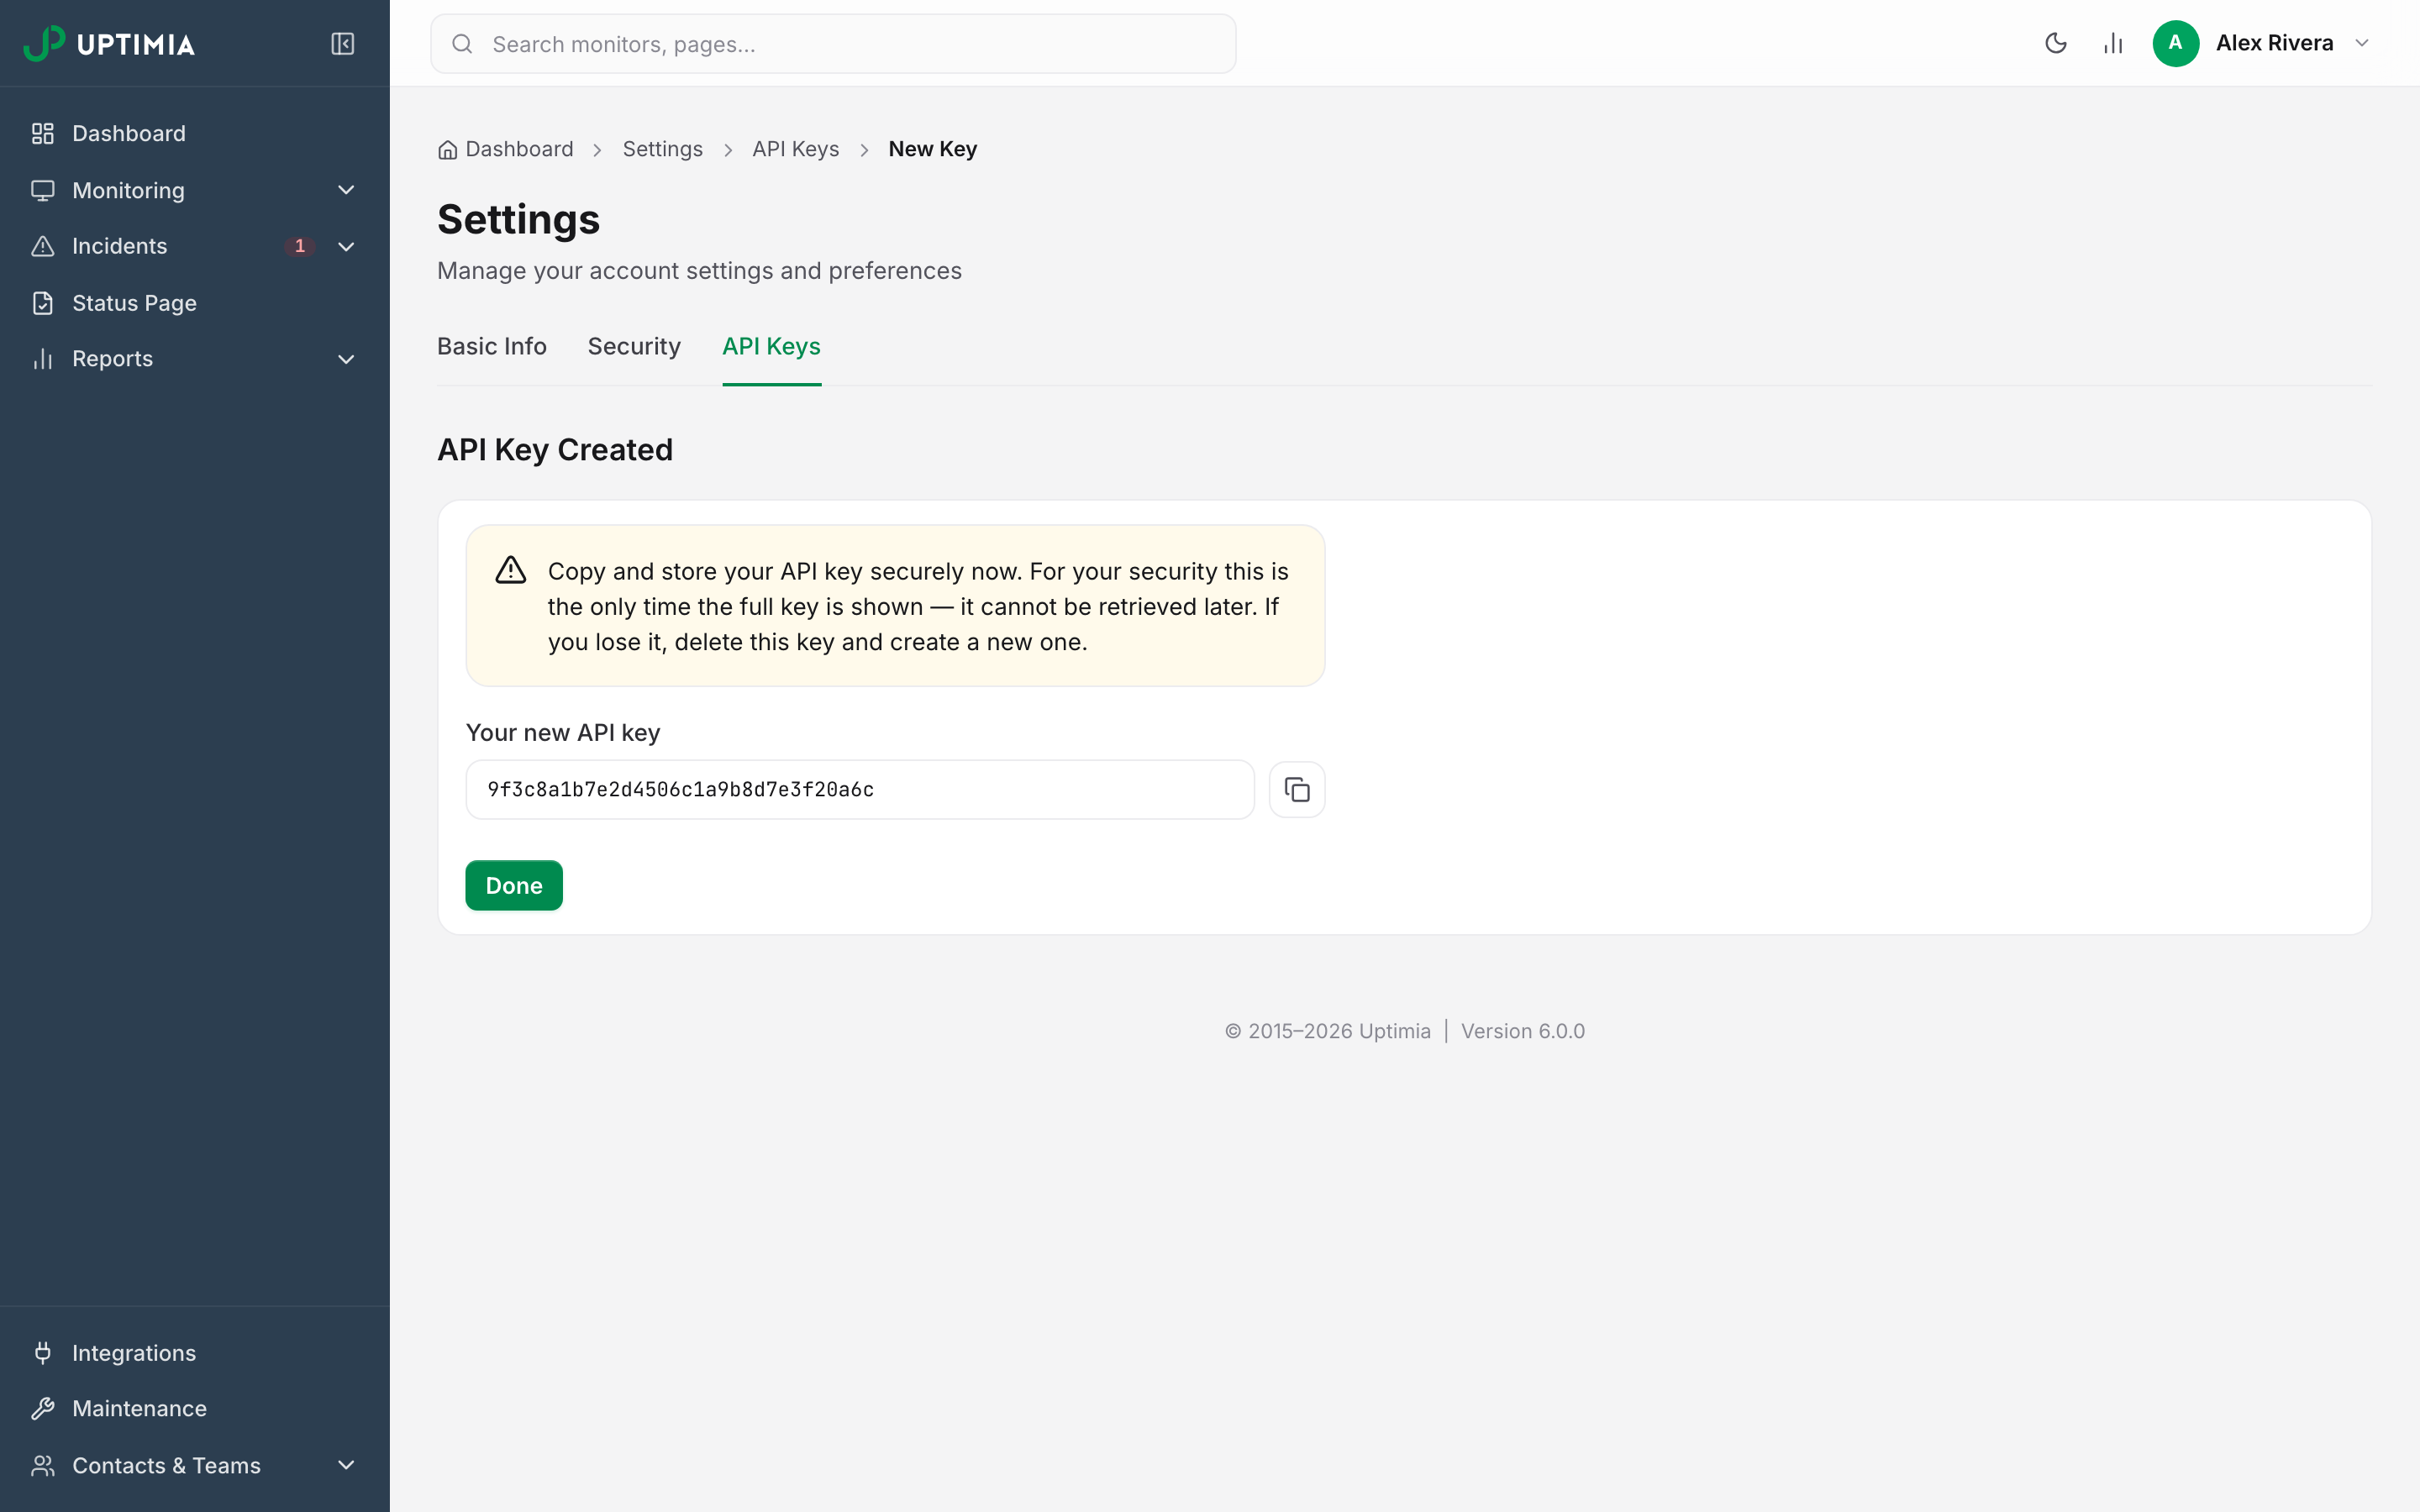Click the Dashboard grid icon in sidebar

pyautogui.click(x=43, y=134)
